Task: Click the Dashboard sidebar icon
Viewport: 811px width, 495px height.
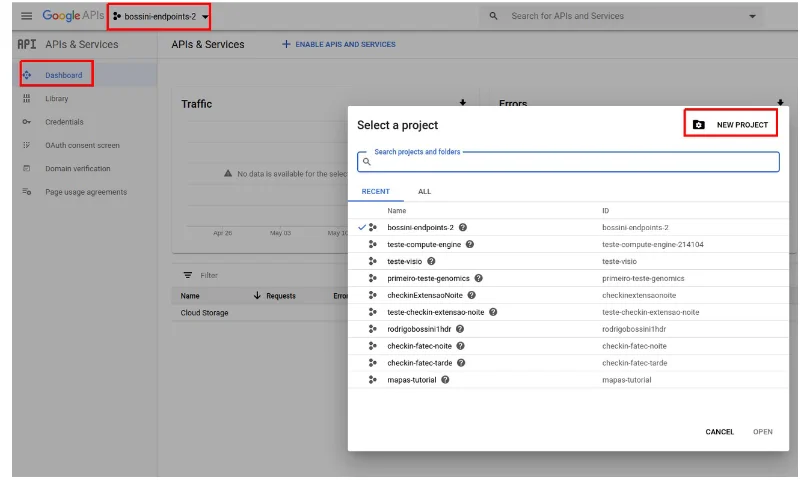Action: (27, 75)
